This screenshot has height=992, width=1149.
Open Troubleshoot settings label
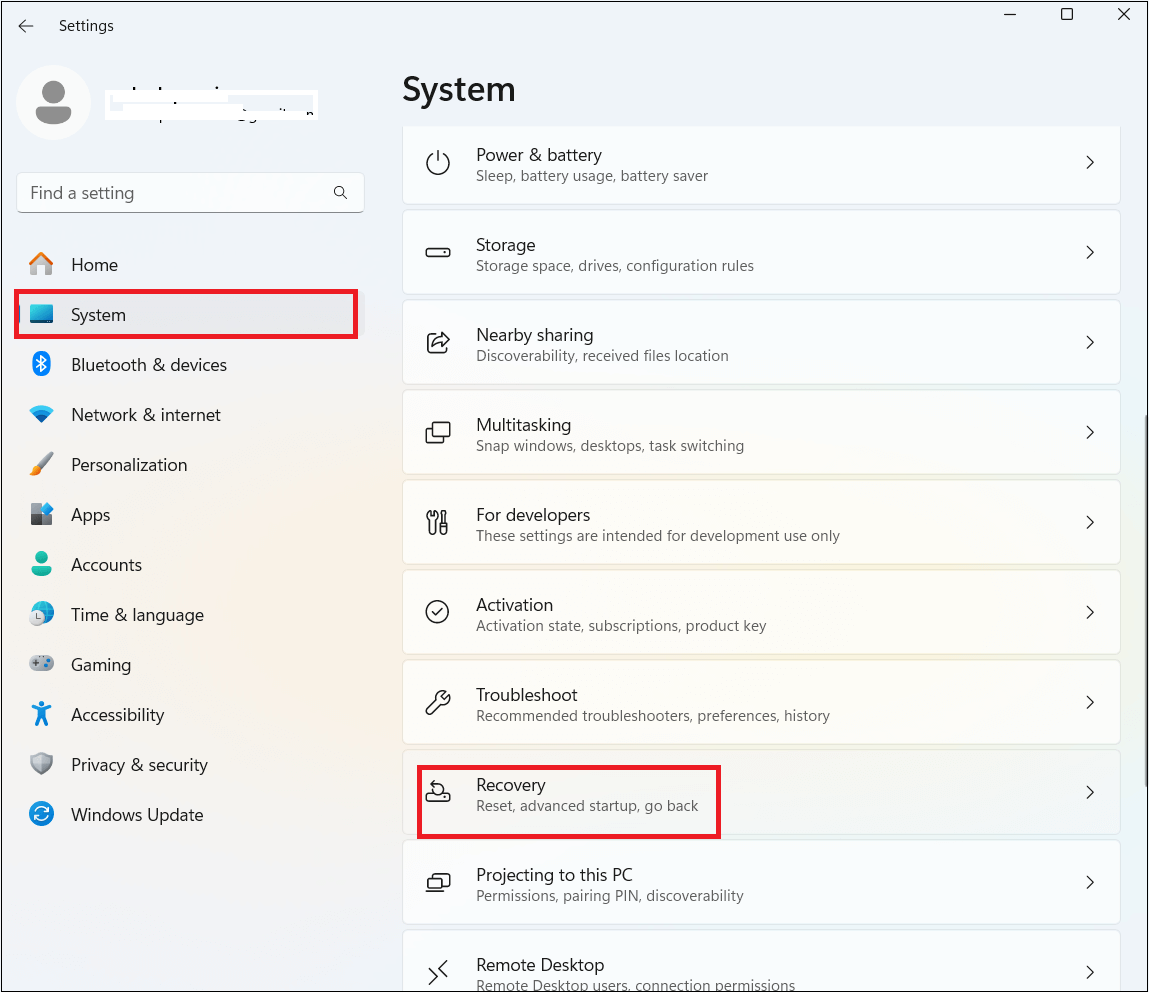[526, 695]
